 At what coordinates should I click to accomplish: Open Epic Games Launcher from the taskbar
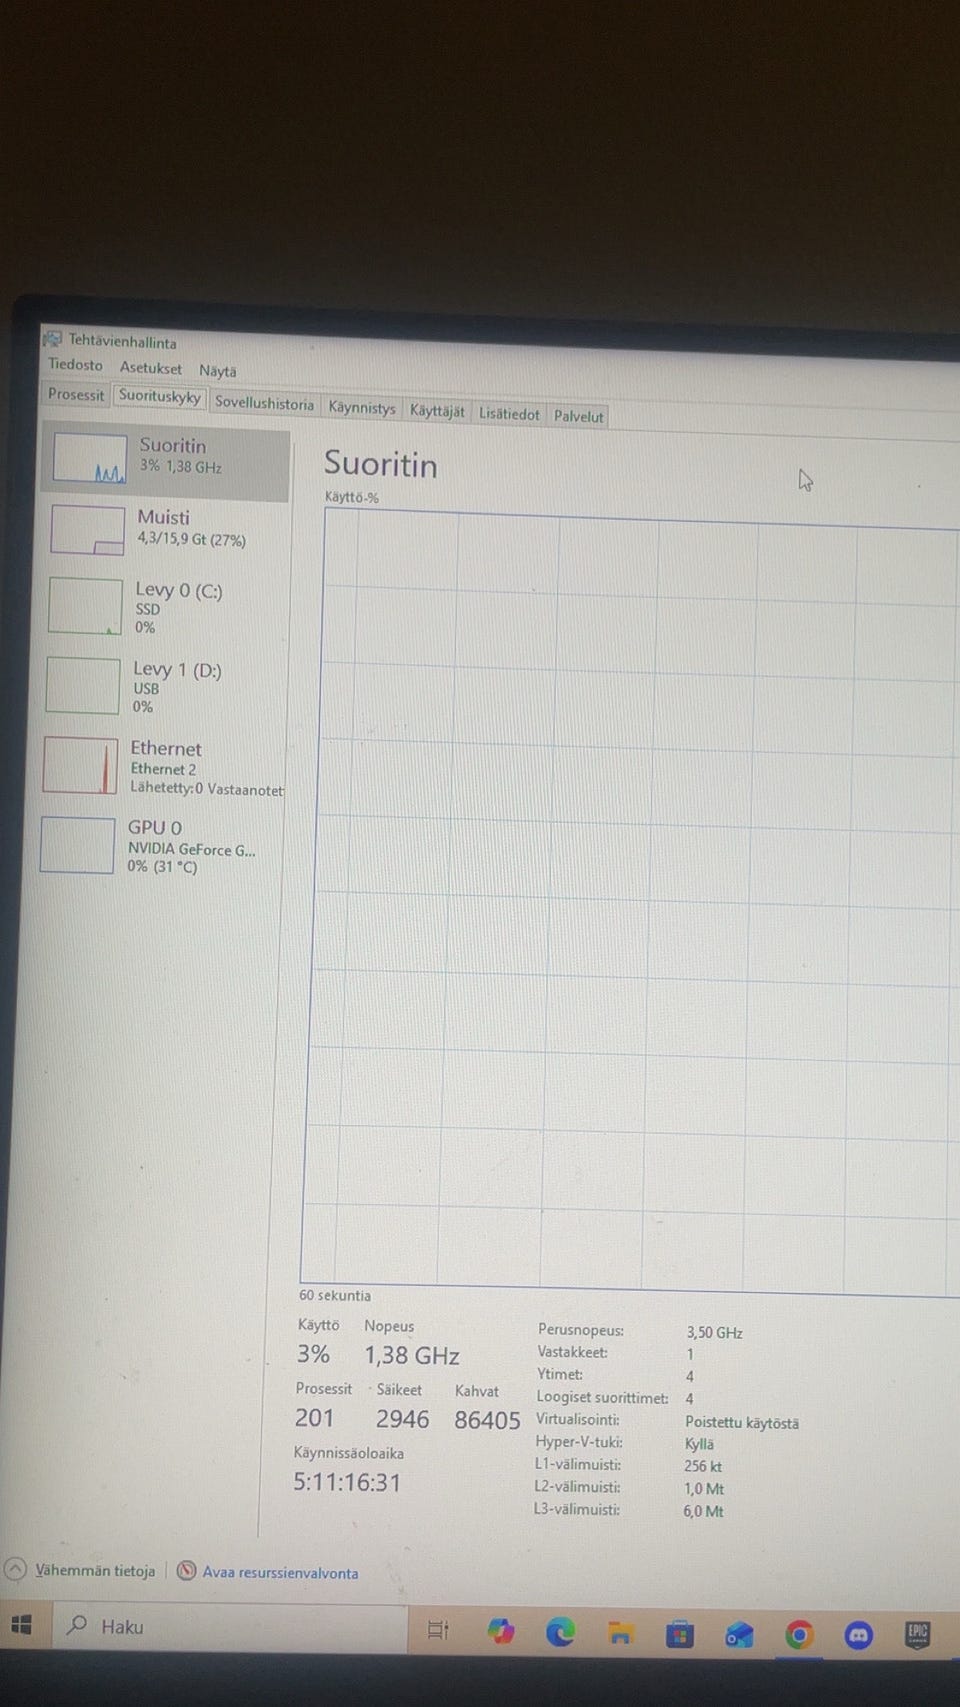(917, 1634)
